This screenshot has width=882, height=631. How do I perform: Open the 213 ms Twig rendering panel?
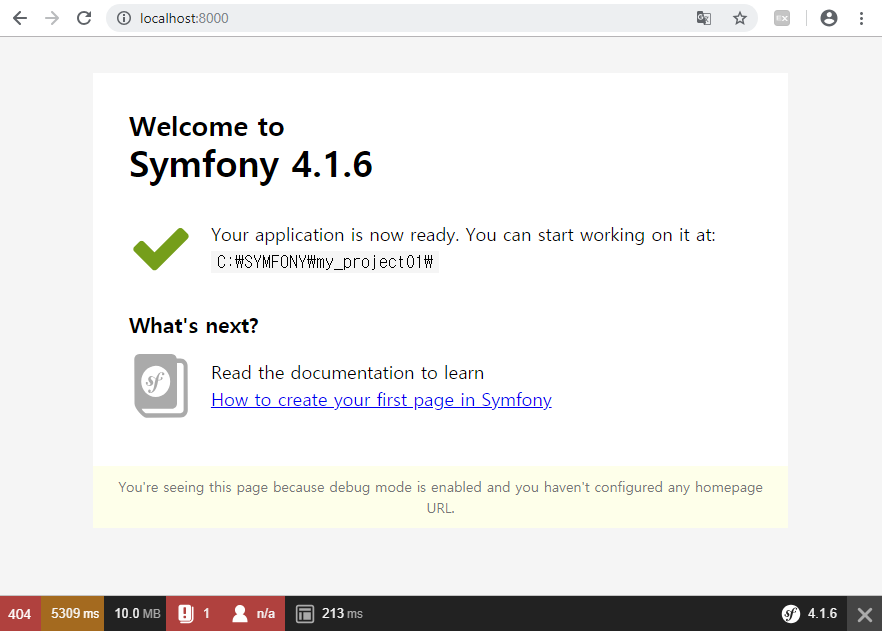(329, 613)
